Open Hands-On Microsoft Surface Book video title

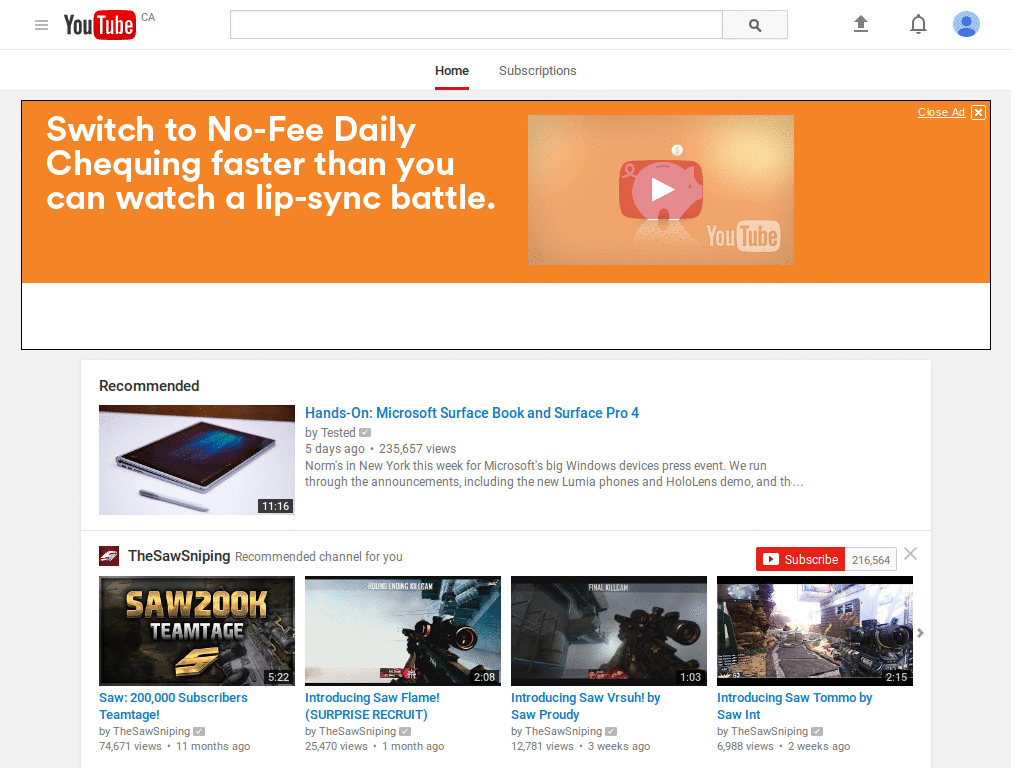pyautogui.click(x=472, y=413)
